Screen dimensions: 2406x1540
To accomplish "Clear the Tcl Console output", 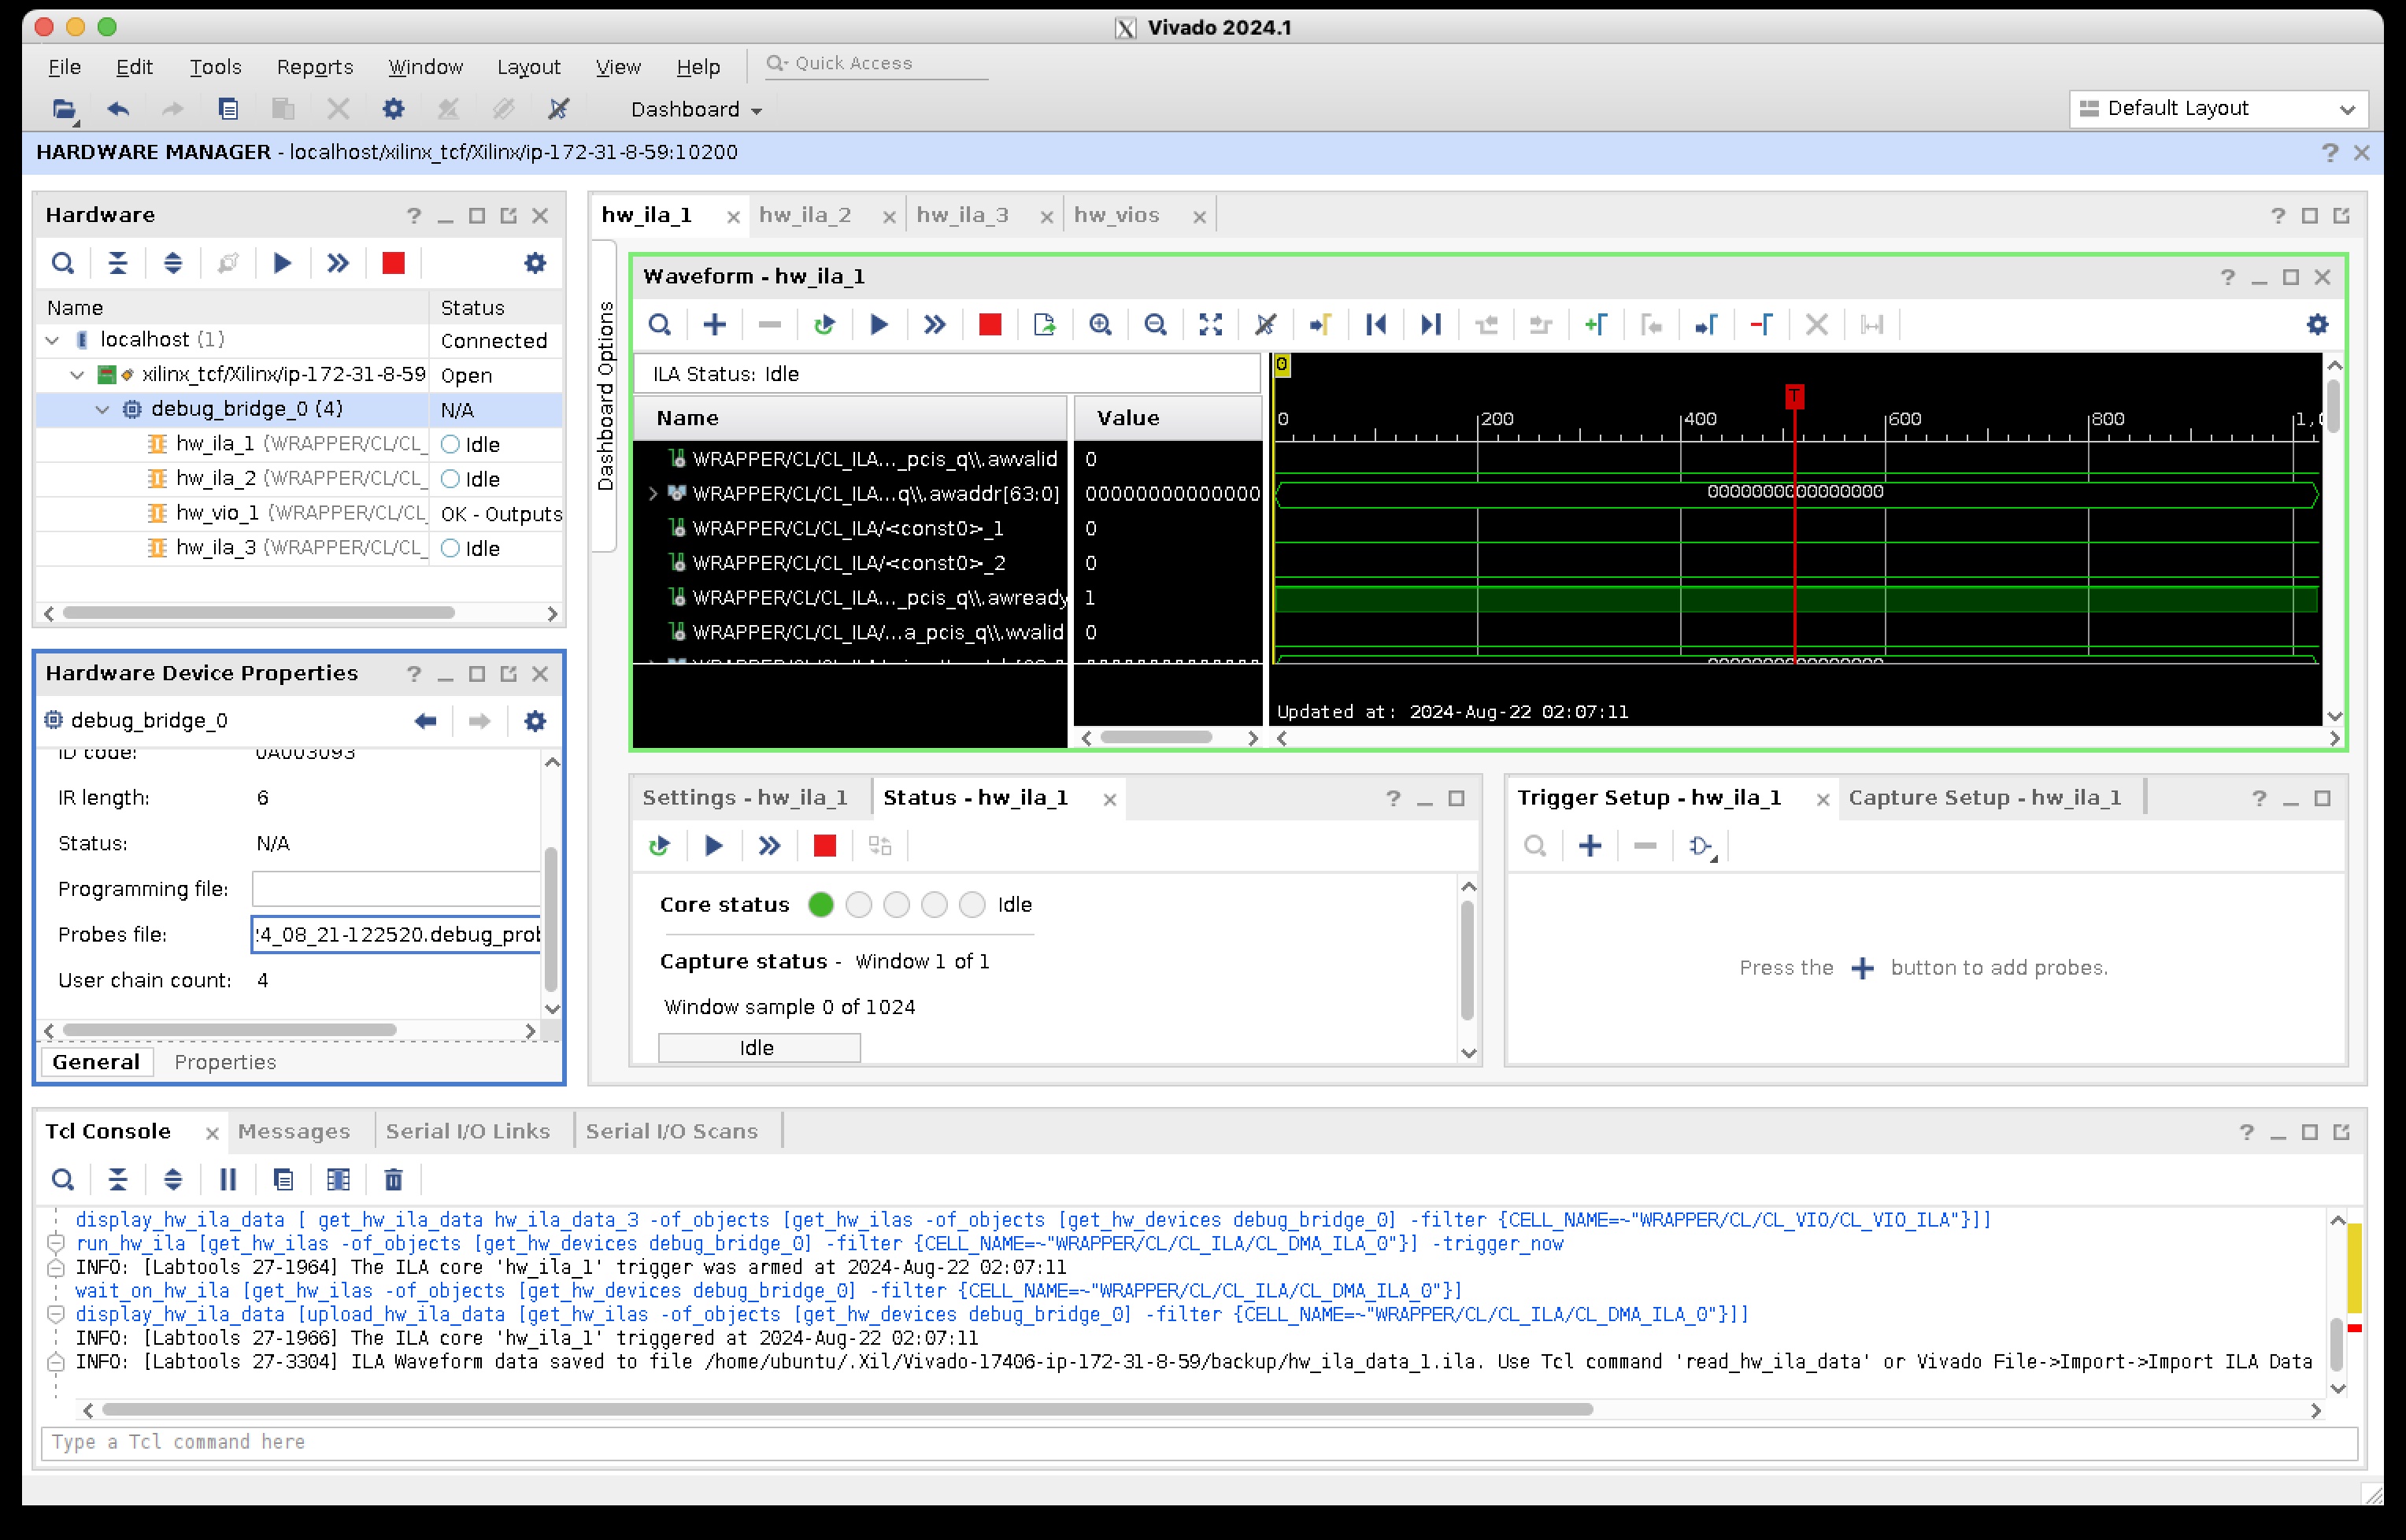I will 393,1180.
